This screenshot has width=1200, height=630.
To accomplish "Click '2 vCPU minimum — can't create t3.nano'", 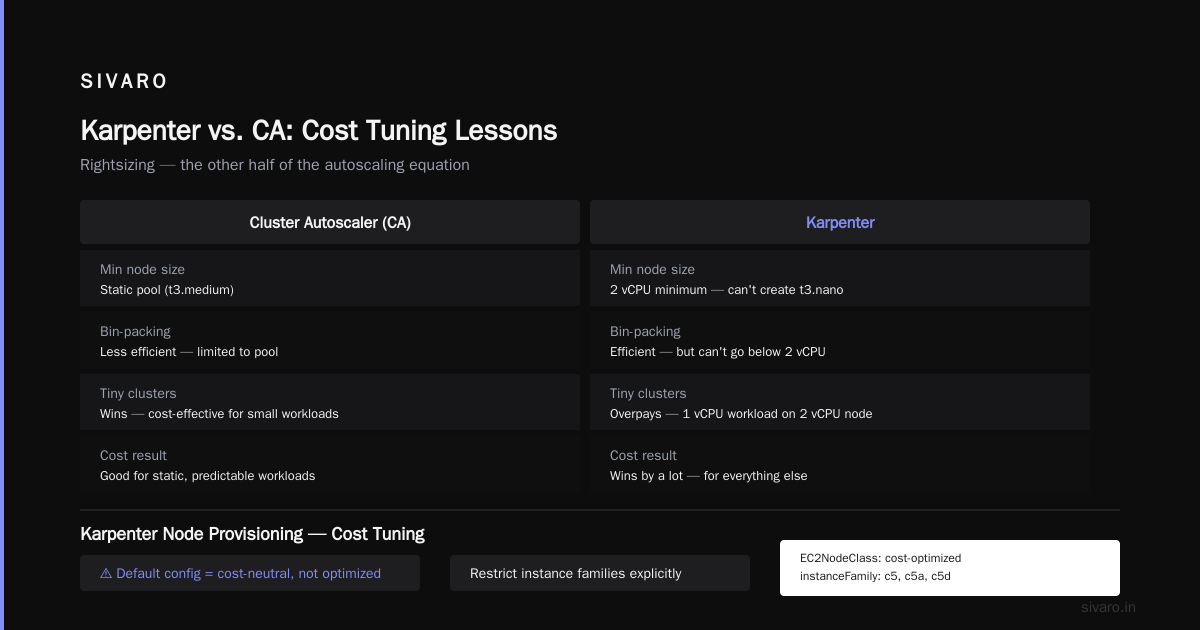I will (727, 290).
